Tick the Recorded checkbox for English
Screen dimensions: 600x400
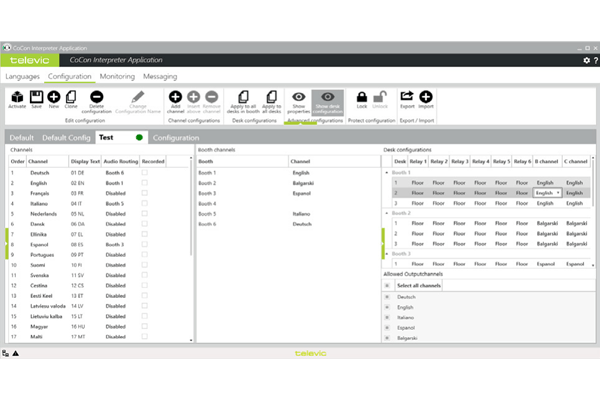[x=144, y=183]
